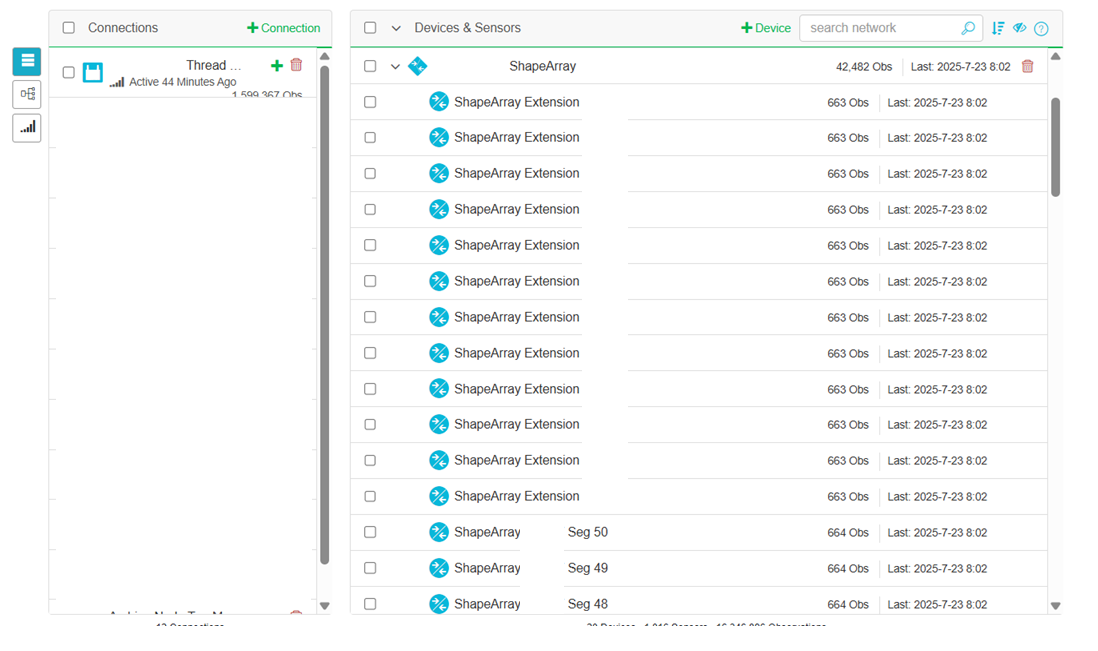Image resolution: width=1098 pixels, height=651 pixels.
Task: Click the "Active 44 Minutes Ago" status text
Action: [x=183, y=82]
